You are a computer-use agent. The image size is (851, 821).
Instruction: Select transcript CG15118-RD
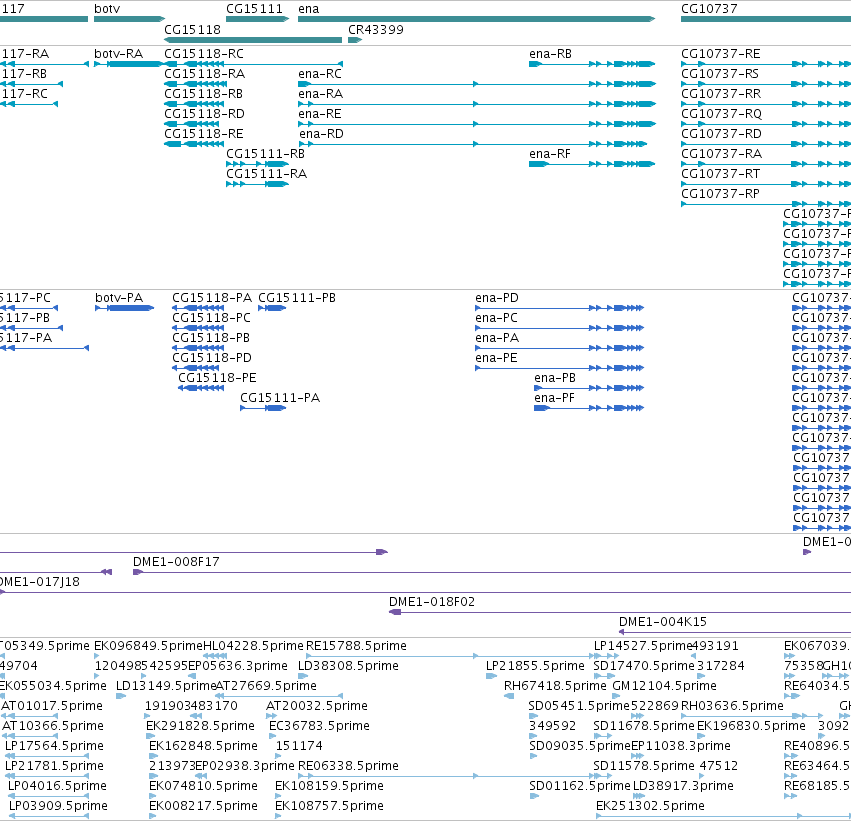click(204, 114)
